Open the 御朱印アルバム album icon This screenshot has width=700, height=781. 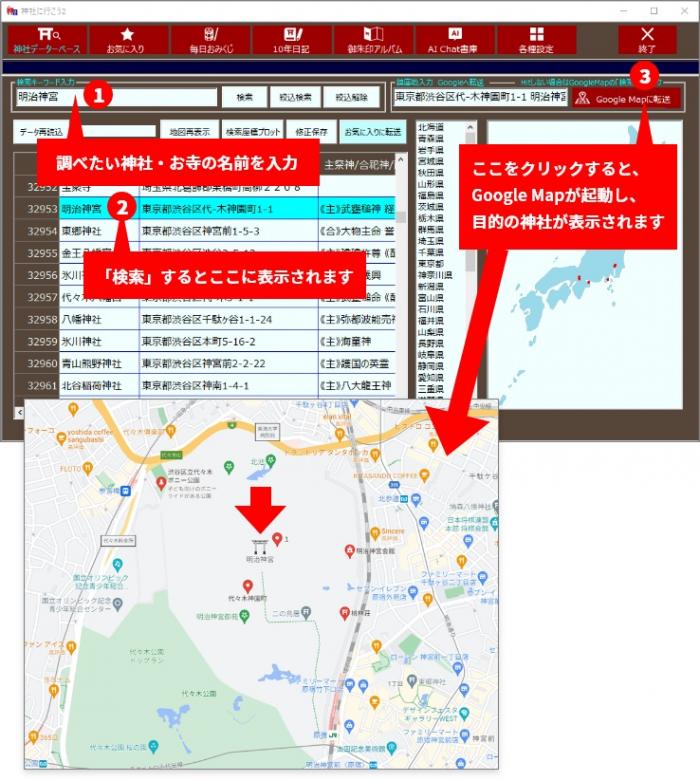374,40
